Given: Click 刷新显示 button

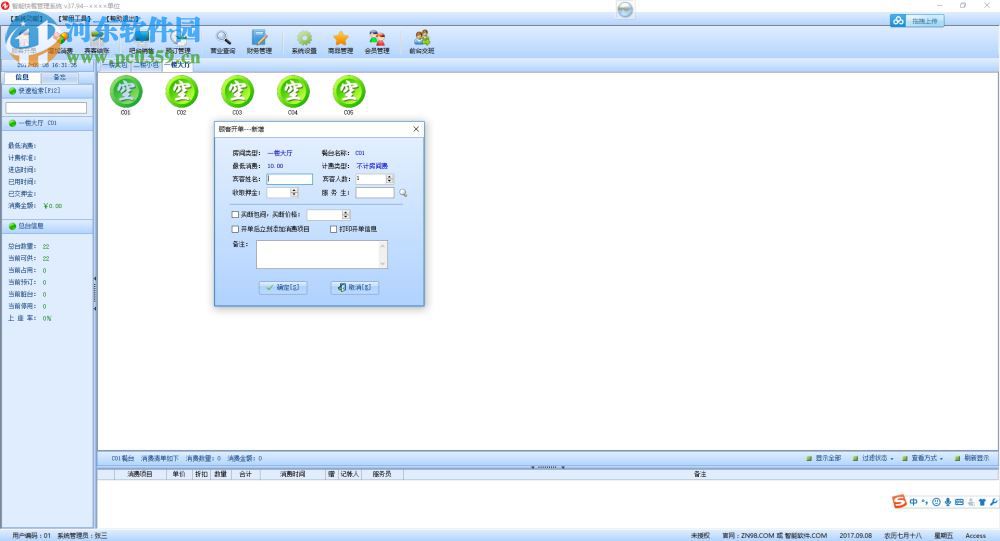Looking at the screenshot, I should pyautogui.click(x=972, y=458).
